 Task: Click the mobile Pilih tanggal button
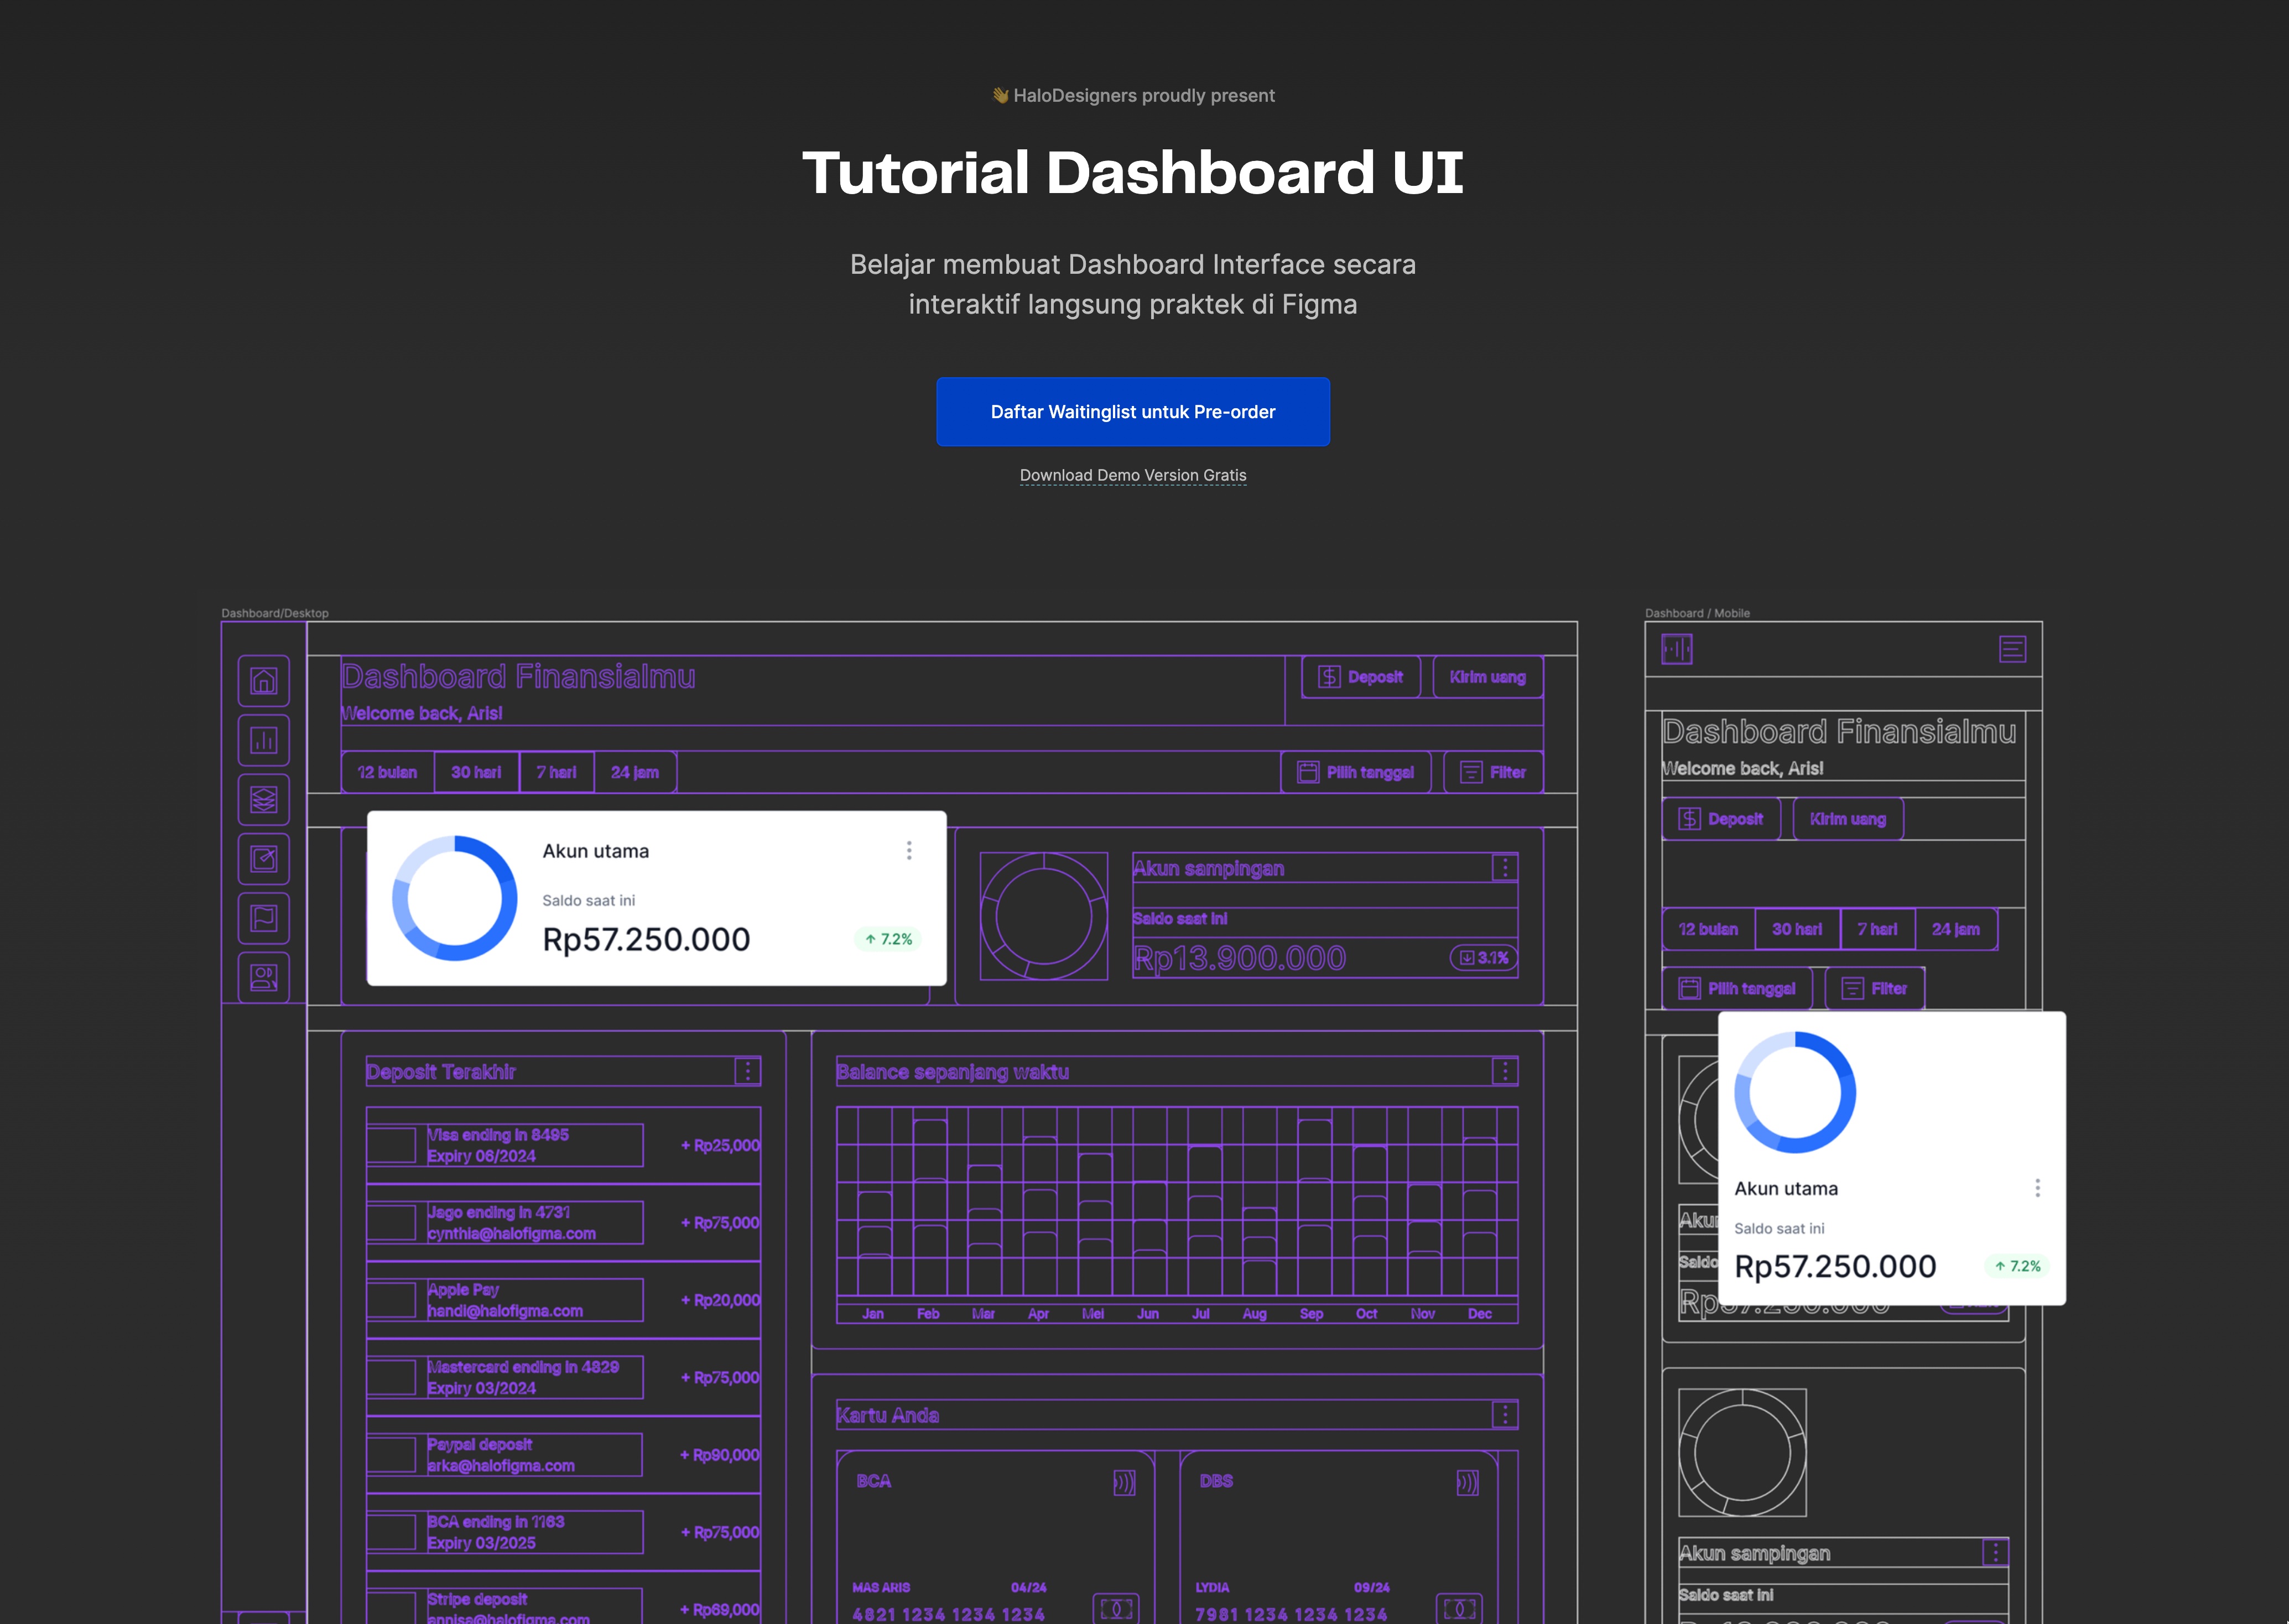pyautogui.click(x=1737, y=988)
